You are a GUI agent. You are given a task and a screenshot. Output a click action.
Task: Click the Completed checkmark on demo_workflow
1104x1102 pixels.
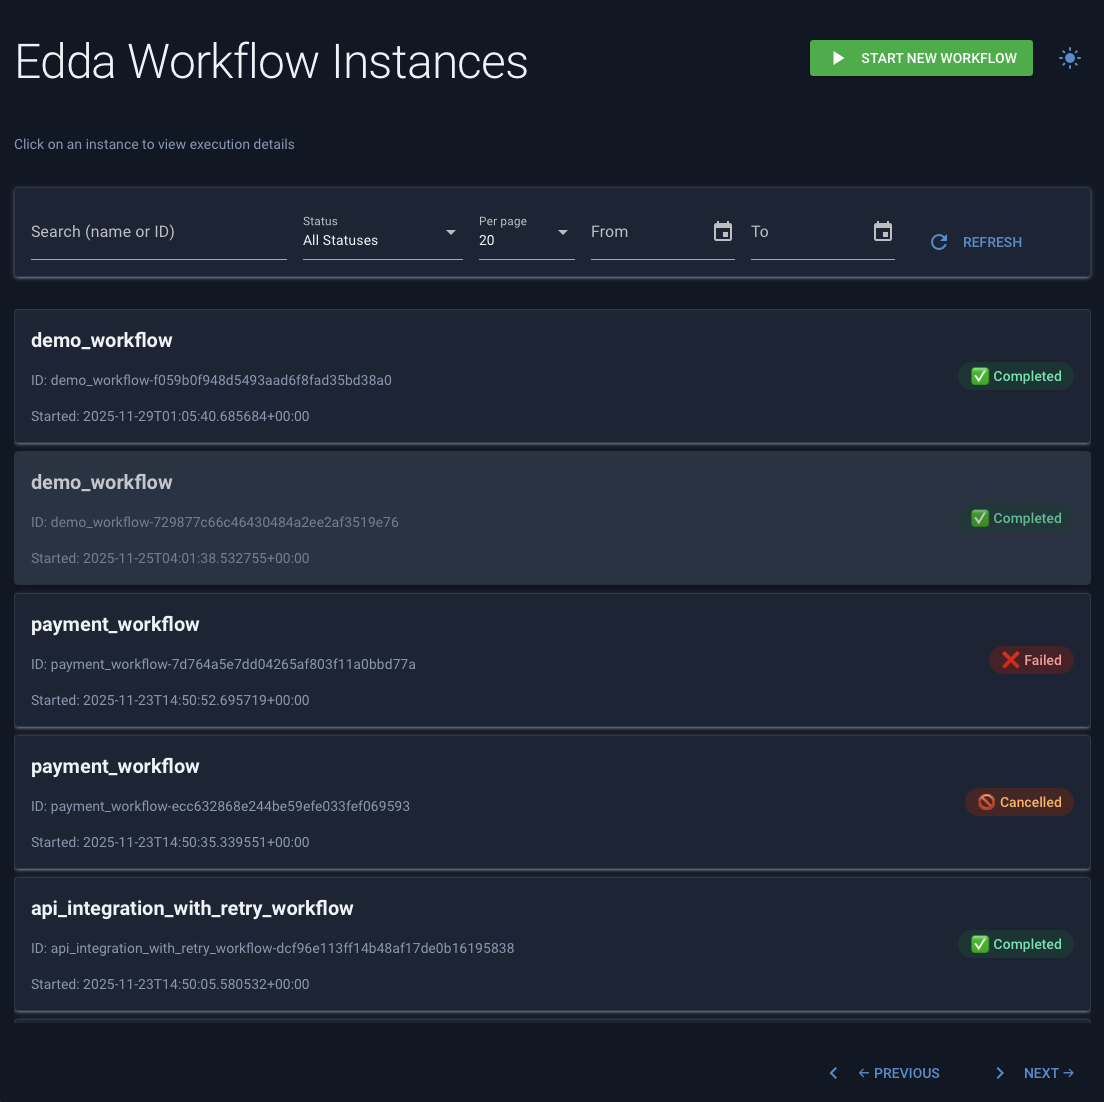click(x=980, y=376)
